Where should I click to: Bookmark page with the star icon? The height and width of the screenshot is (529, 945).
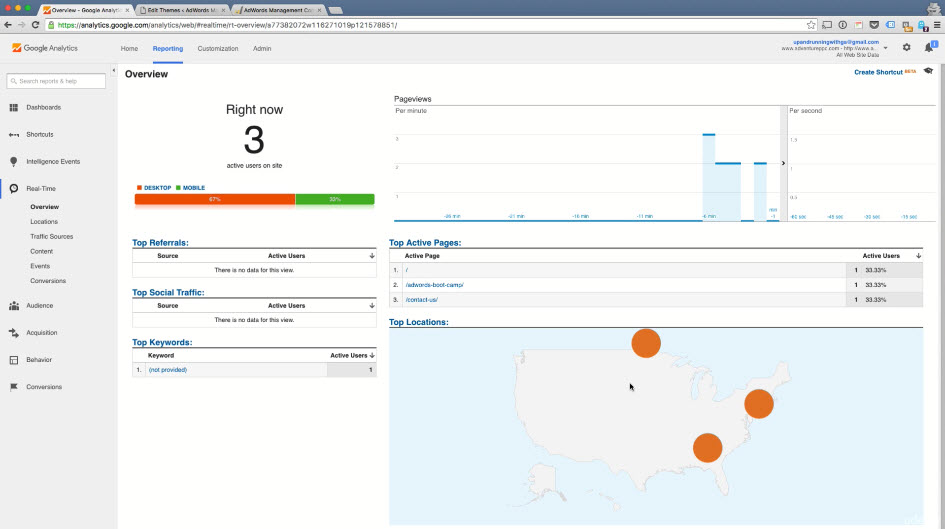[x=811, y=24]
